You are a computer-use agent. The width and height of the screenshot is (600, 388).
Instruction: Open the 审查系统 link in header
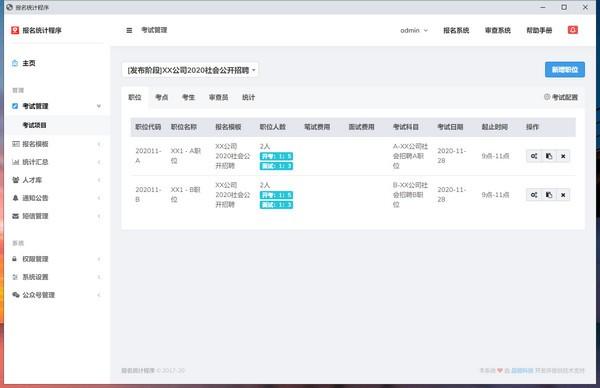click(x=497, y=30)
